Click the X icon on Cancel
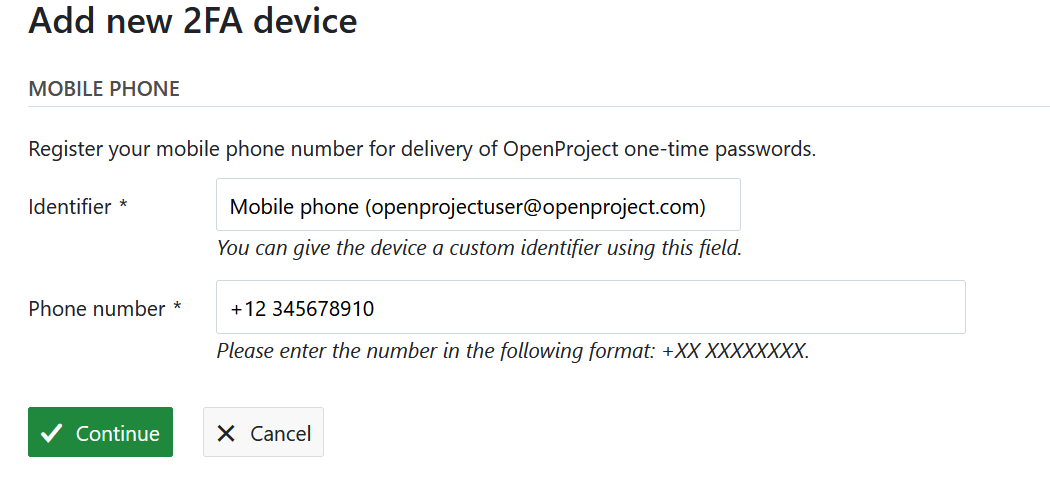The image size is (1050, 477). pyautogui.click(x=226, y=433)
